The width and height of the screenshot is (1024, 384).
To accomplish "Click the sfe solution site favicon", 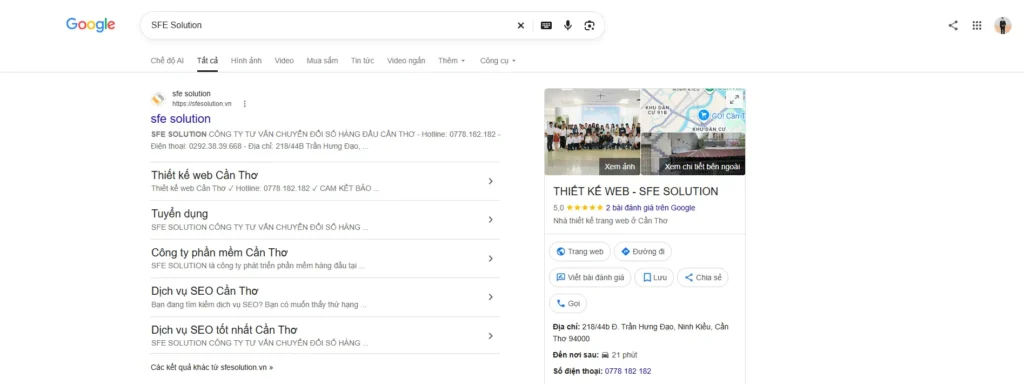I will click(x=158, y=99).
